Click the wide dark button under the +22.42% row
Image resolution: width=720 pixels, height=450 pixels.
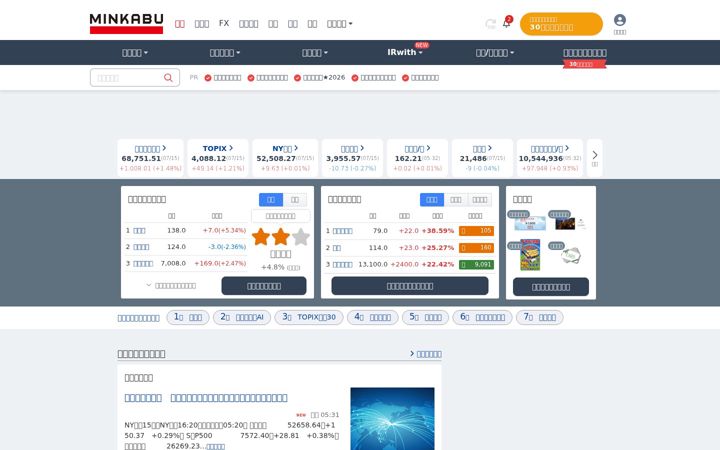tap(410, 286)
